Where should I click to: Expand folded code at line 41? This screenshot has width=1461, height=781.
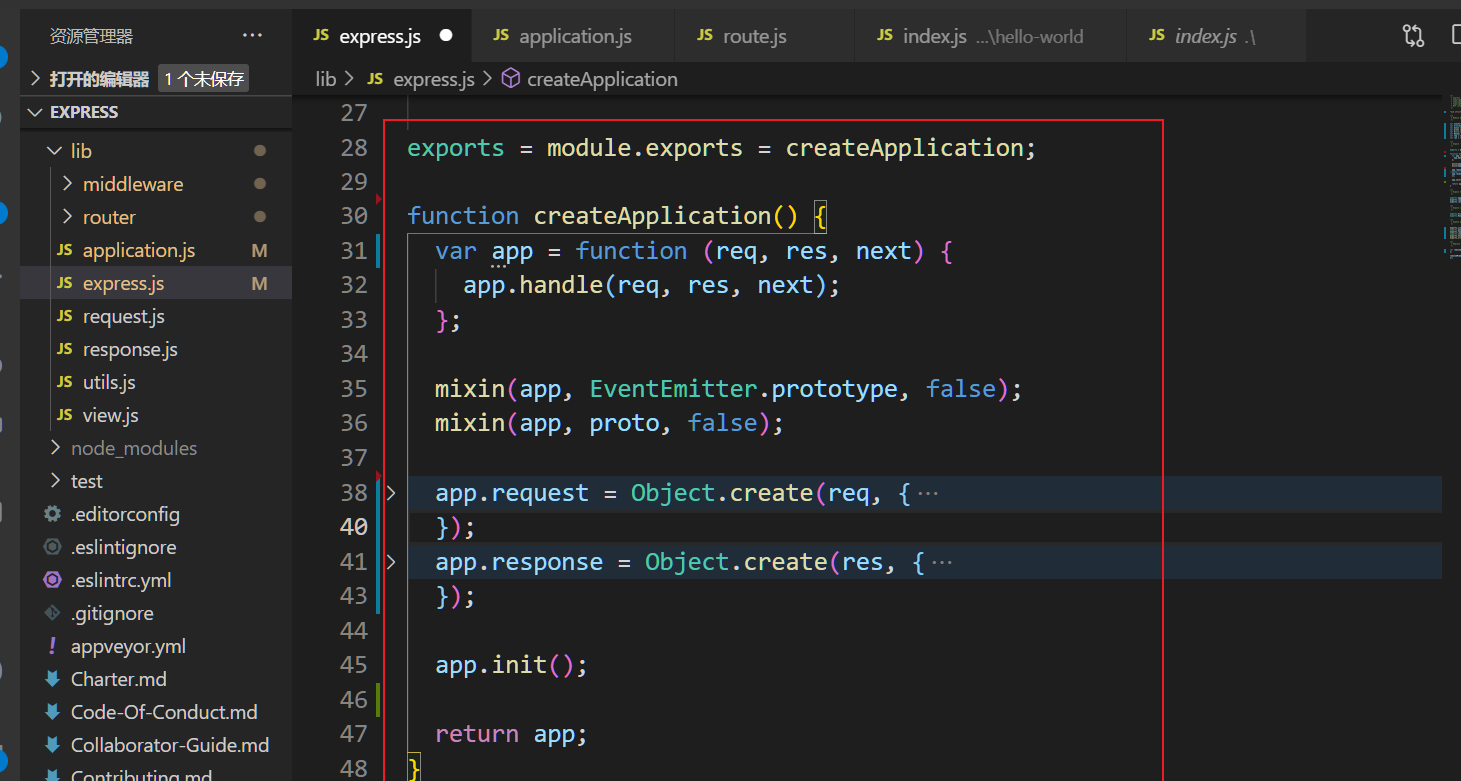[391, 562]
